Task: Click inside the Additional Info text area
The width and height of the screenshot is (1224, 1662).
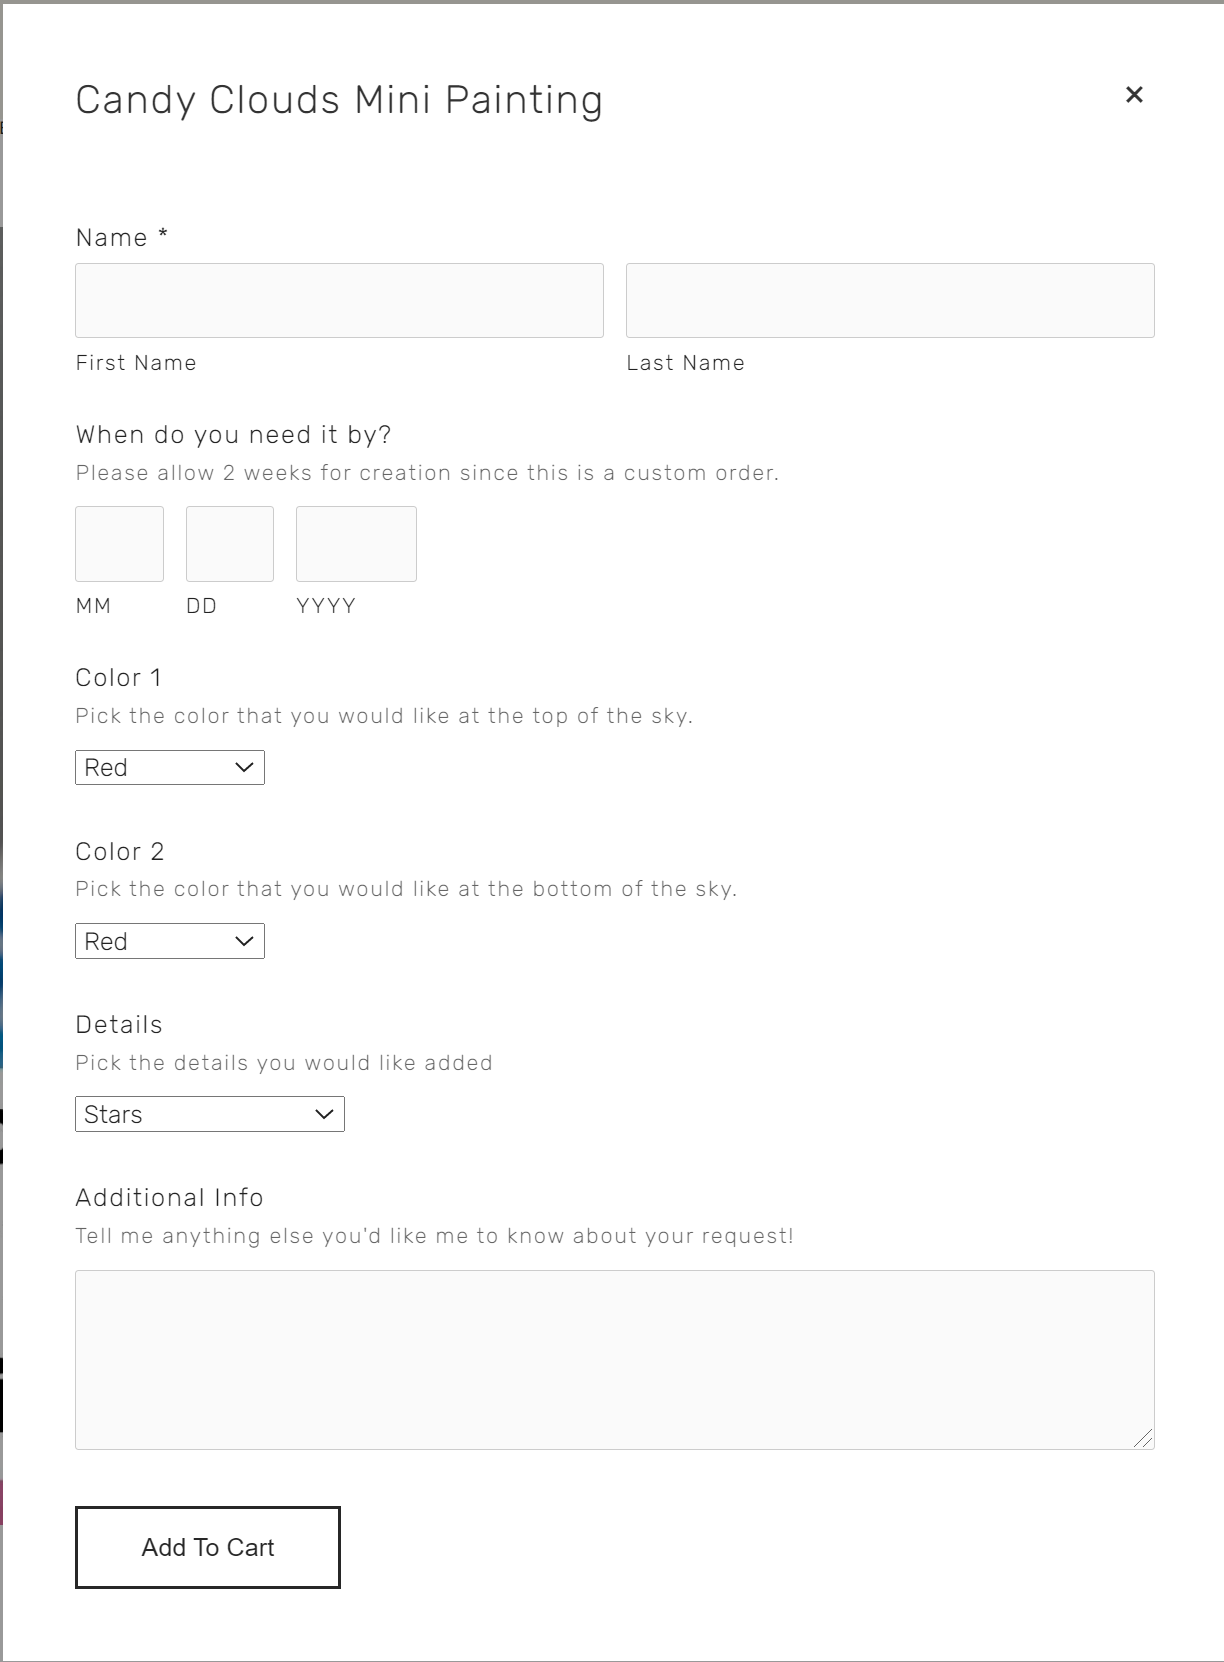Action: [614, 1359]
